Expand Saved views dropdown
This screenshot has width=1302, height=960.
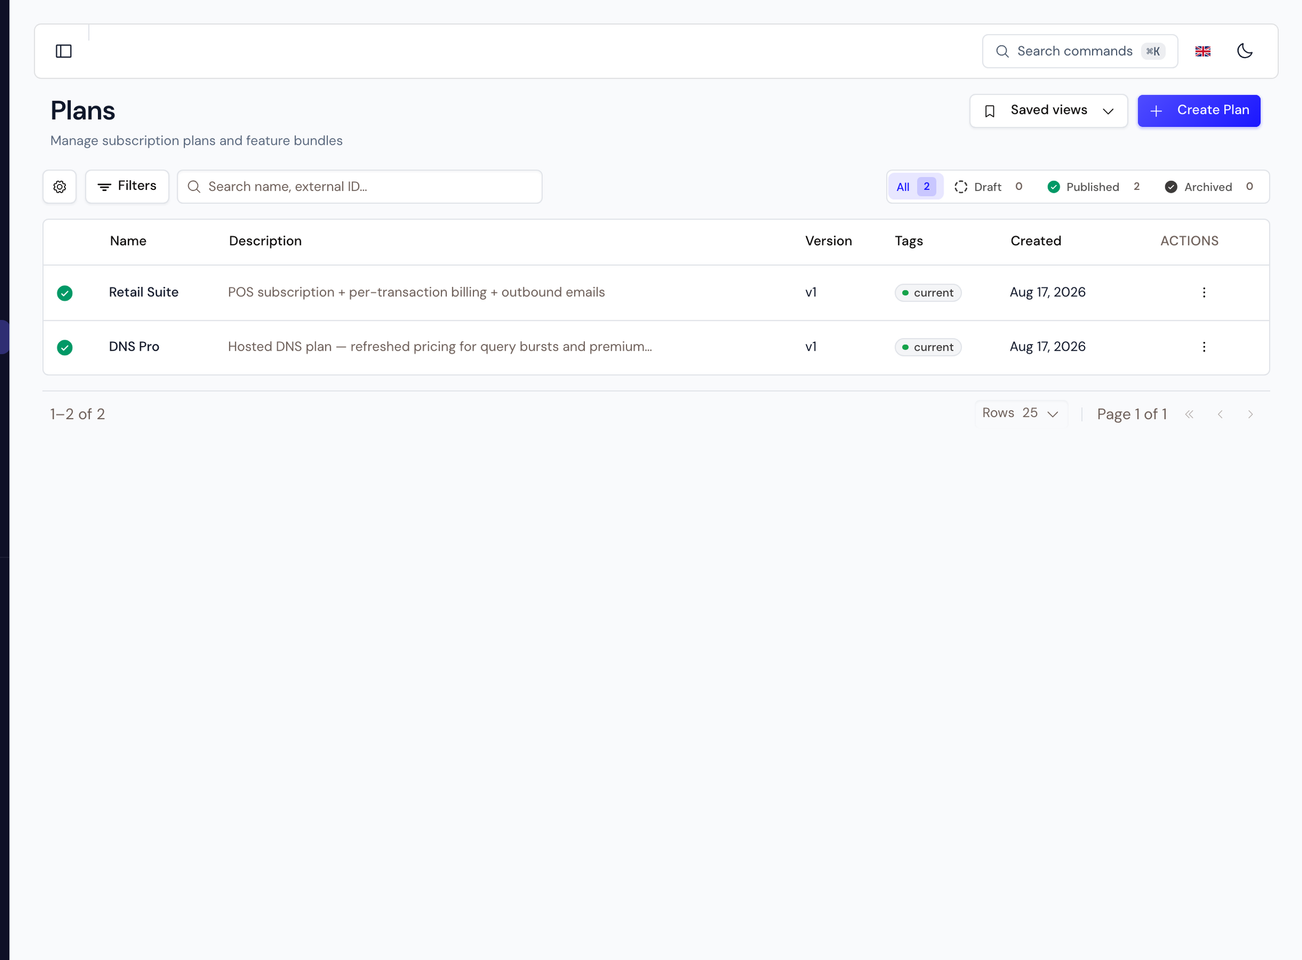click(1049, 111)
